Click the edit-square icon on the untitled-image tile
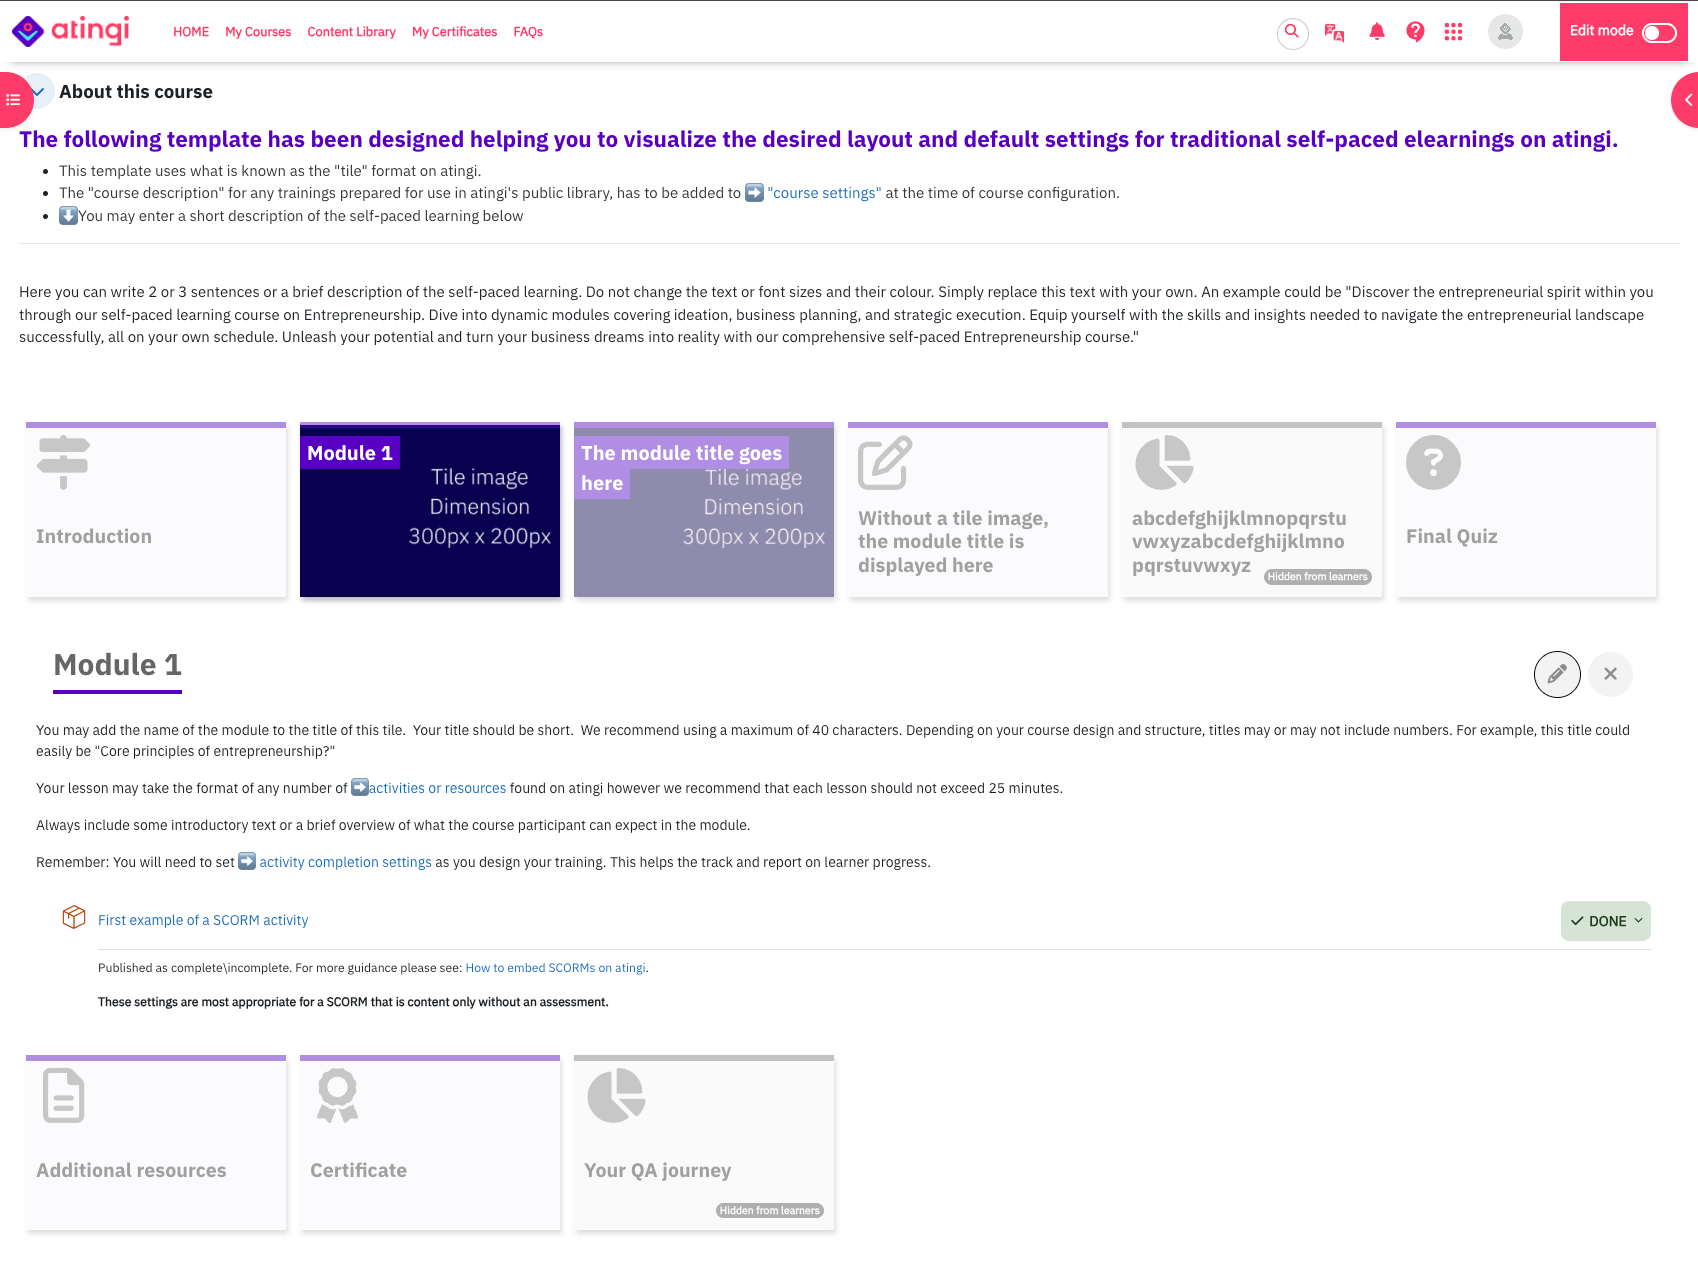 tap(885, 462)
